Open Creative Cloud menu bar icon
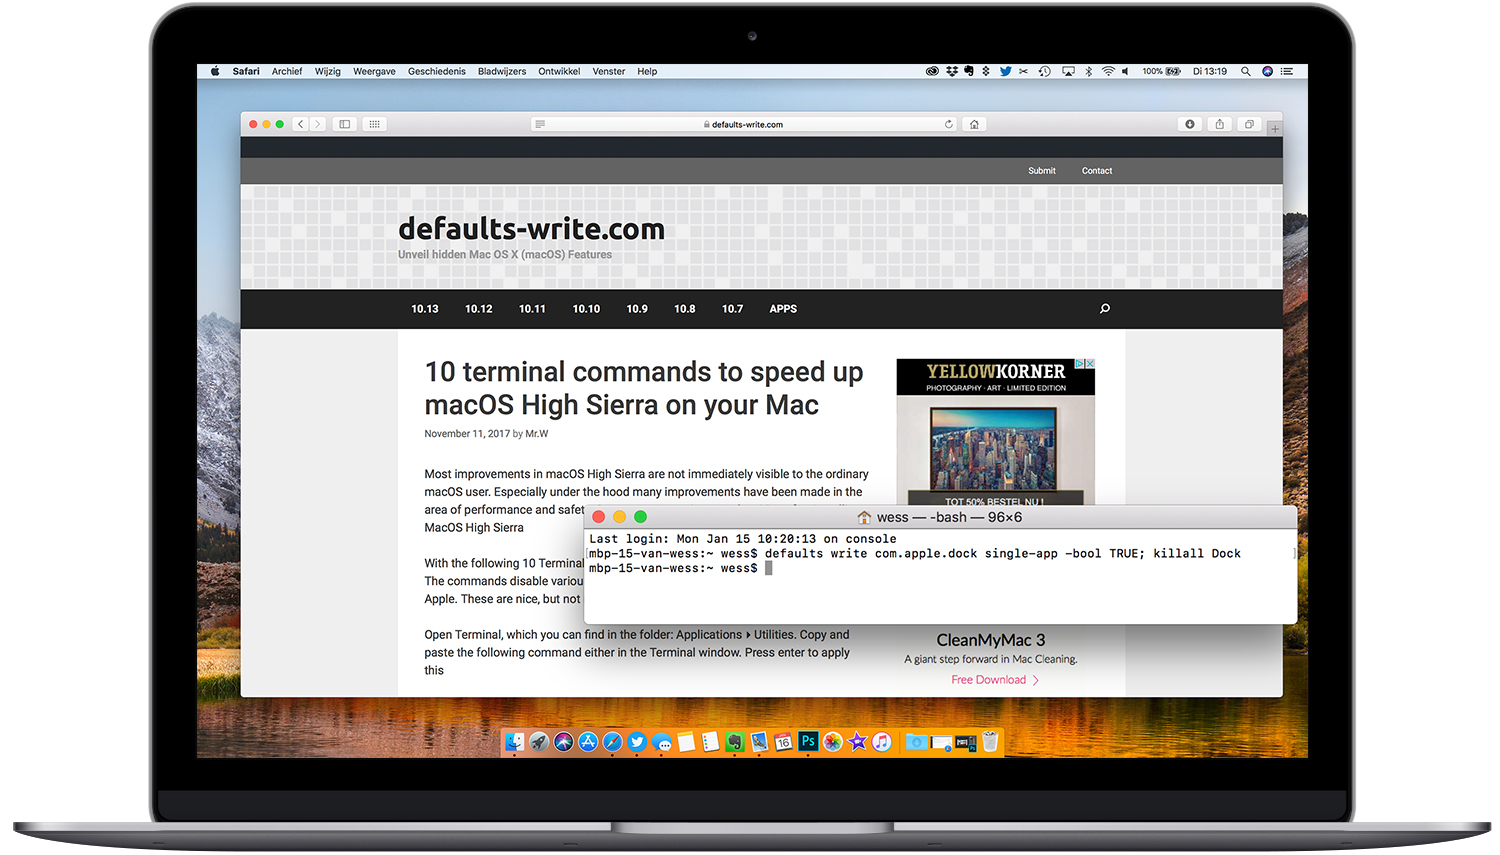The height and width of the screenshot is (855, 1500). pos(933,71)
